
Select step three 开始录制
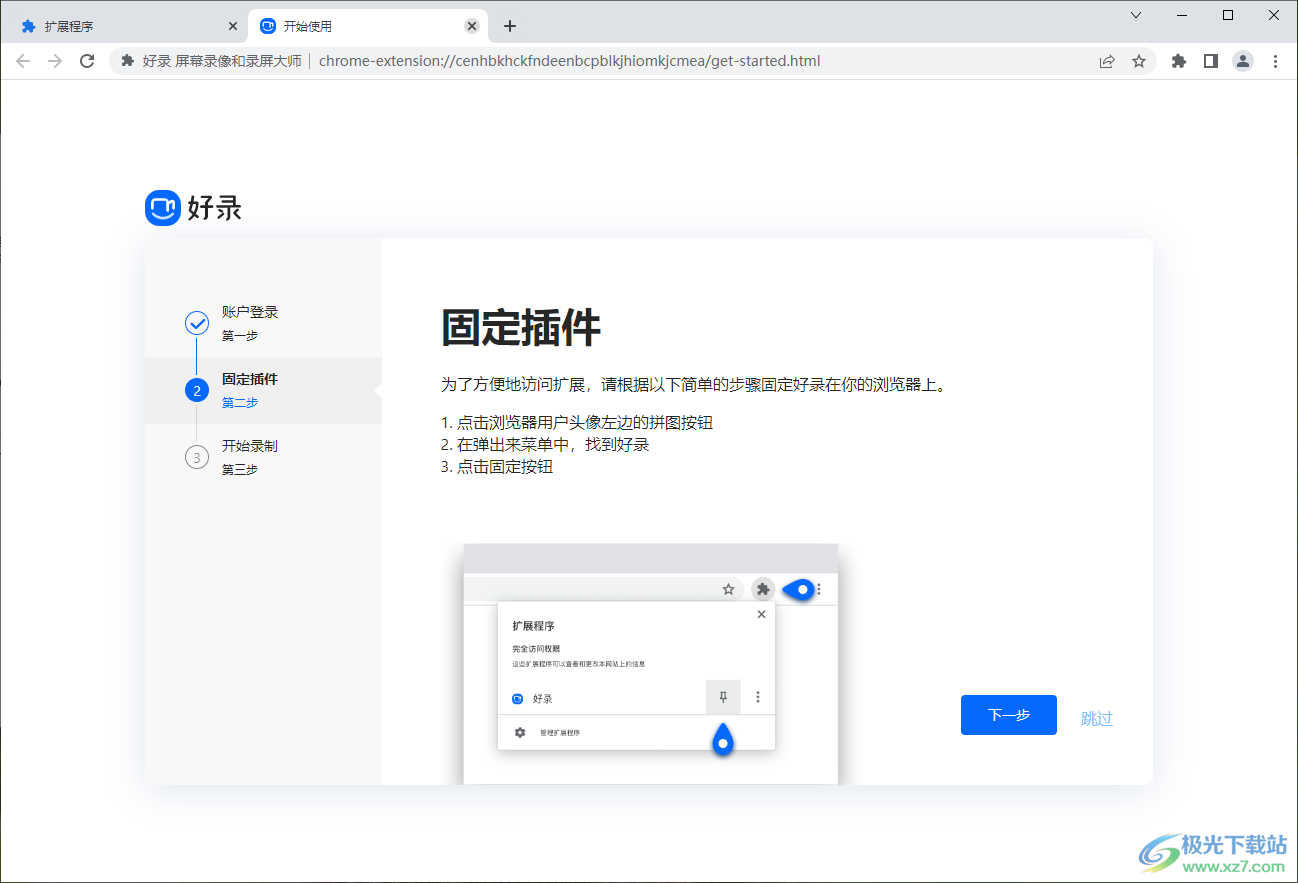pyautogui.click(x=263, y=457)
